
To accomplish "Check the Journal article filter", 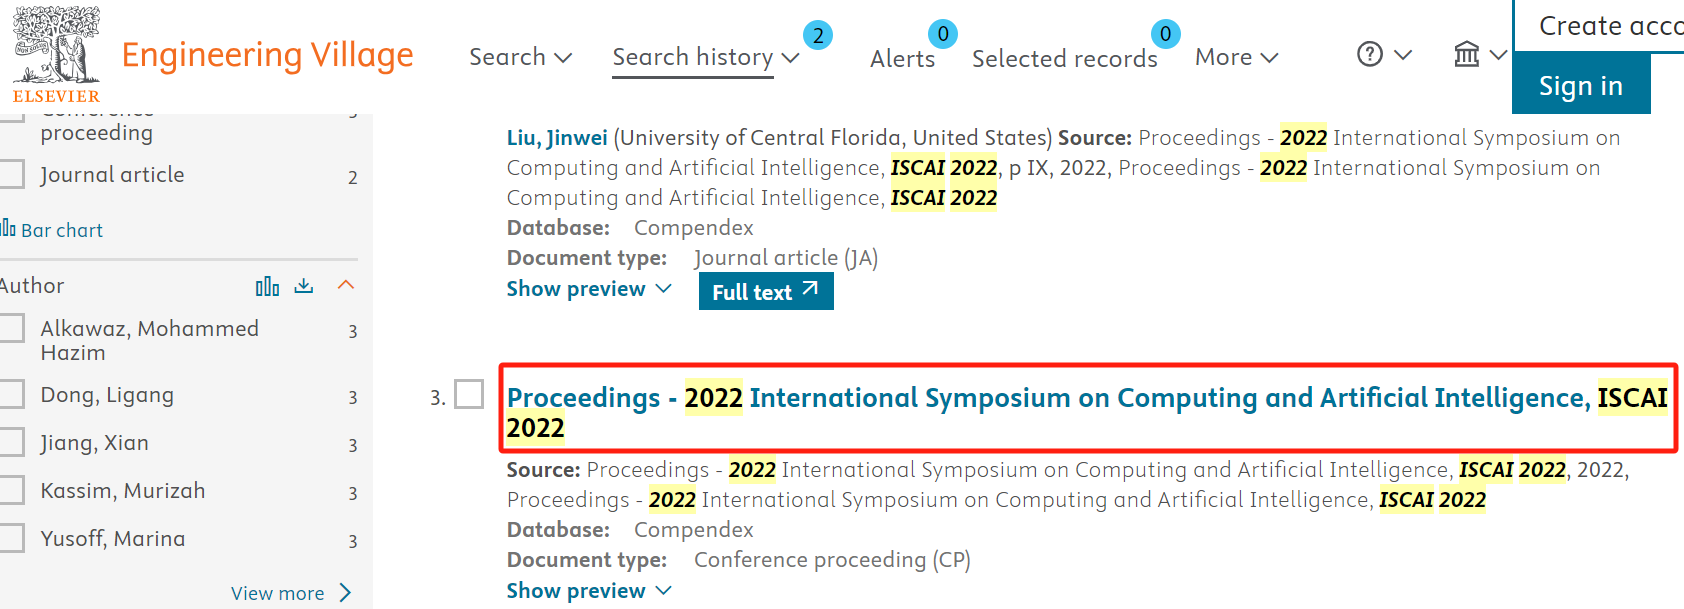I will 12,175.
